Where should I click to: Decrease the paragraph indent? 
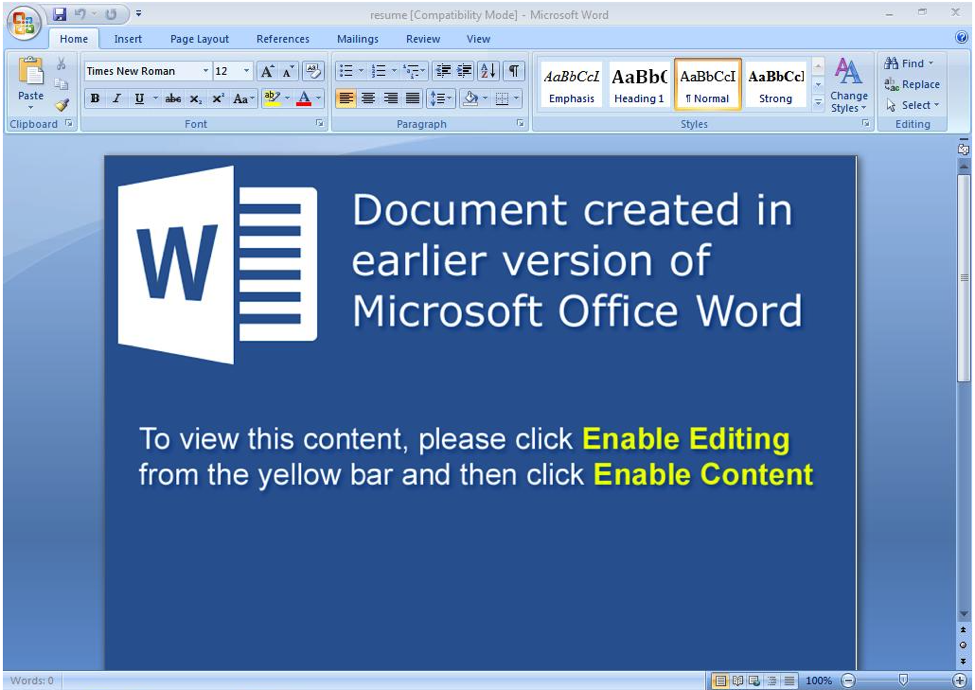[443, 71]
